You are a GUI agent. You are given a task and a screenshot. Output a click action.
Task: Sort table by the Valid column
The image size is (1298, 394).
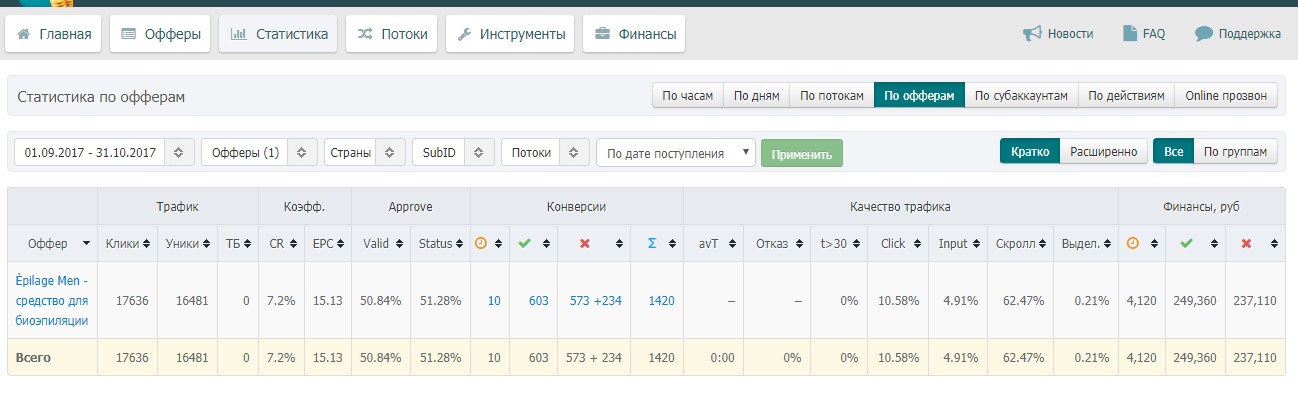point(381,243)
